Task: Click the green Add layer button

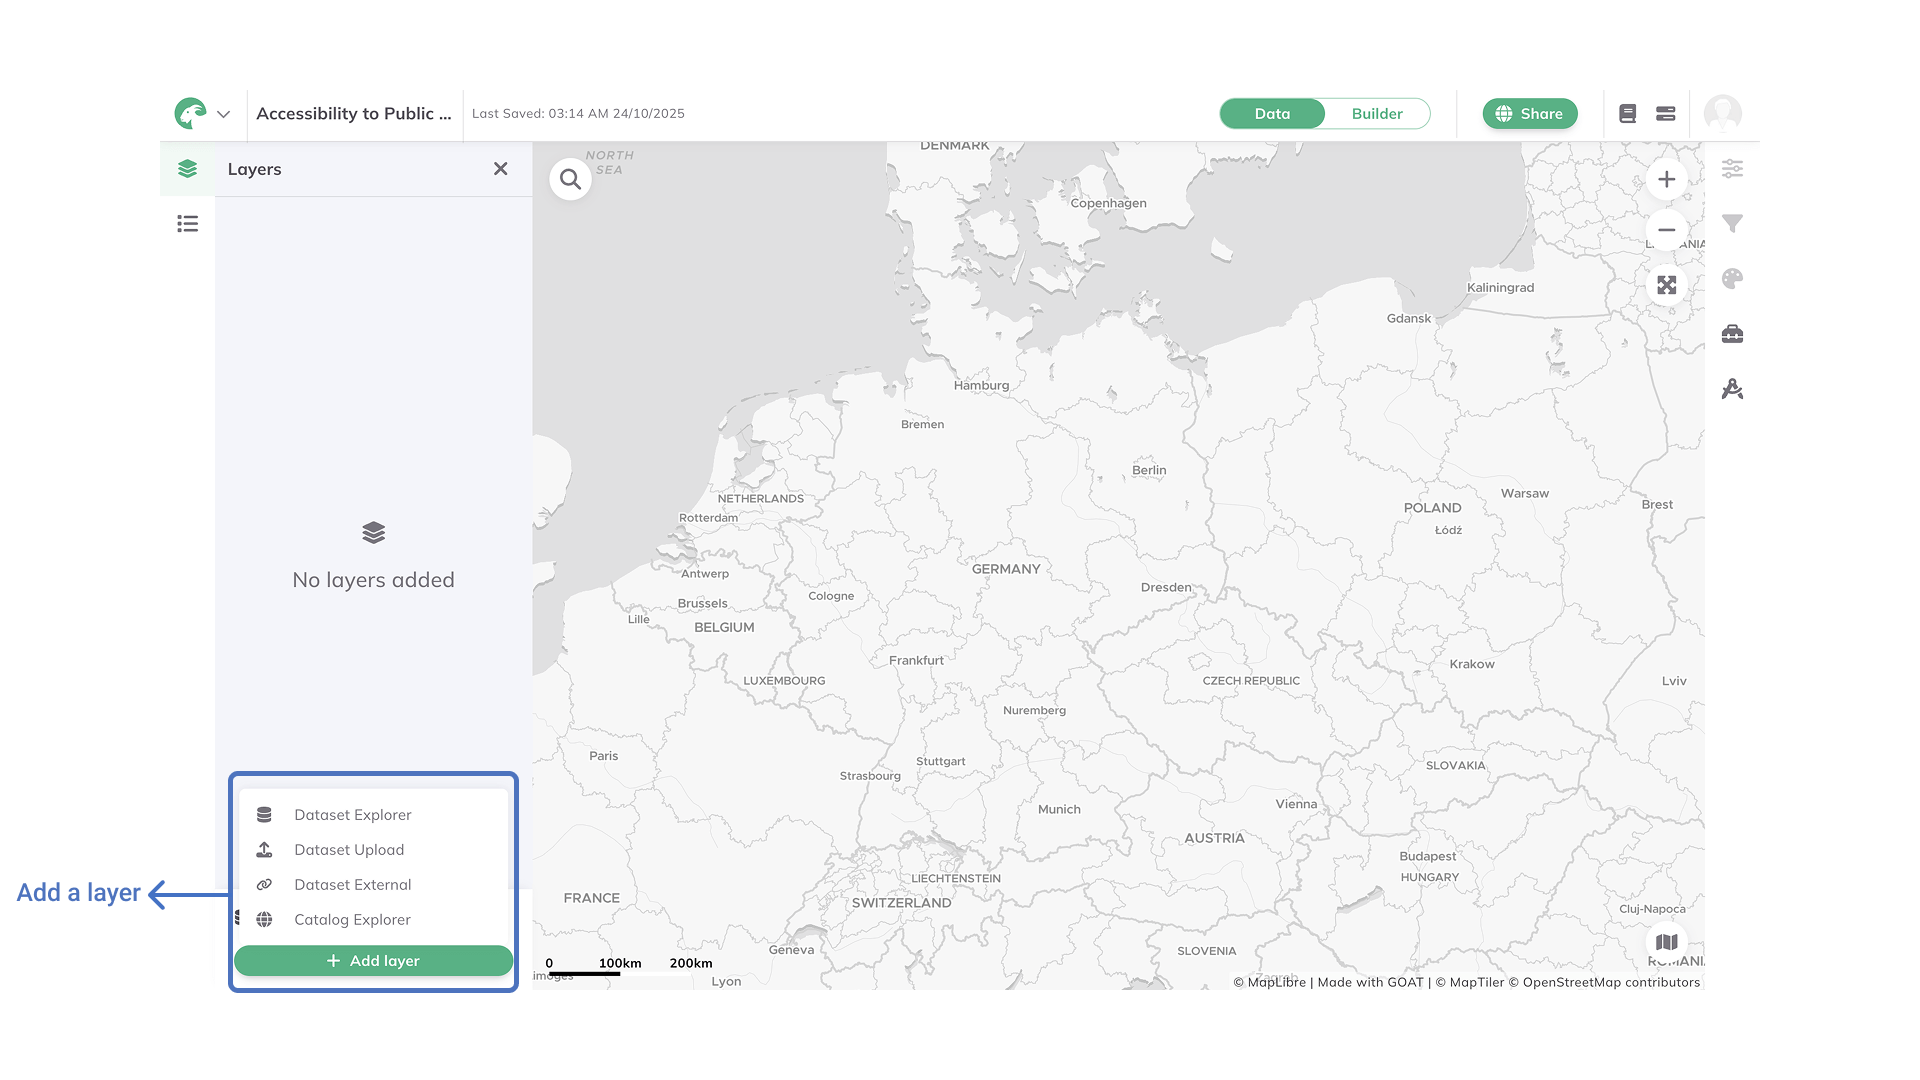Action: coord(373,961)
